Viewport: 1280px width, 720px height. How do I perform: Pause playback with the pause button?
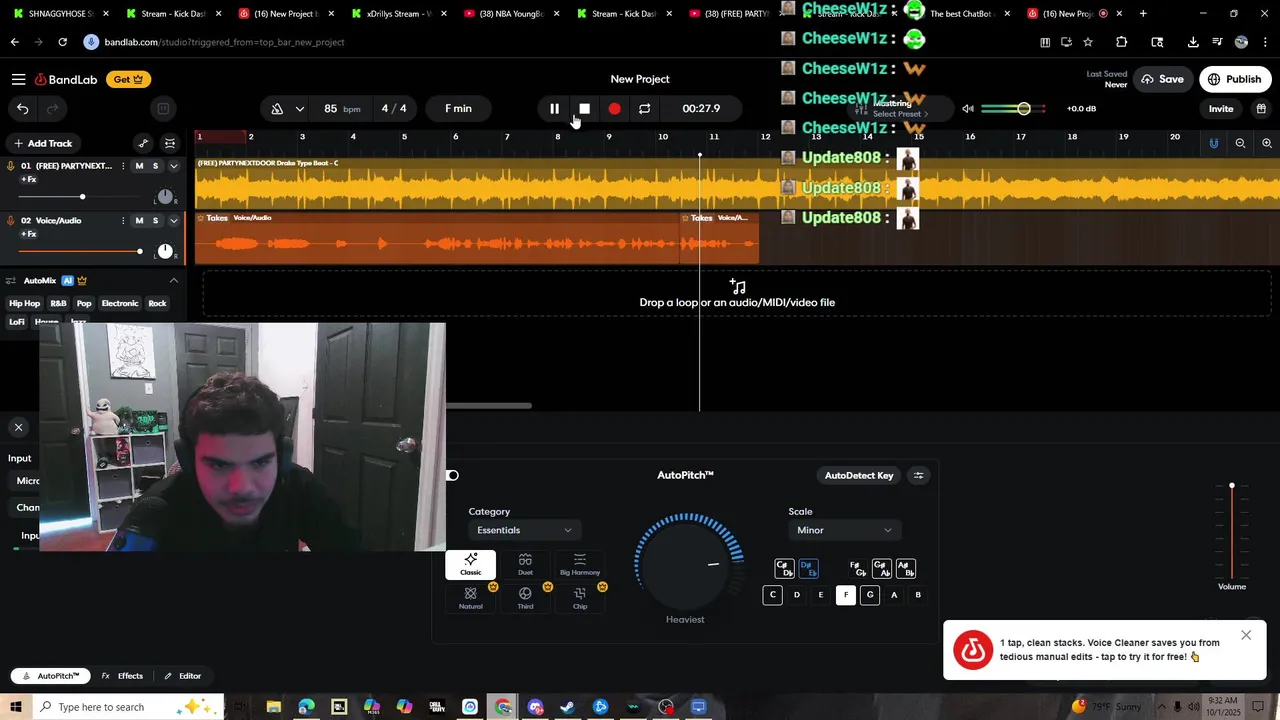[554, 109]
